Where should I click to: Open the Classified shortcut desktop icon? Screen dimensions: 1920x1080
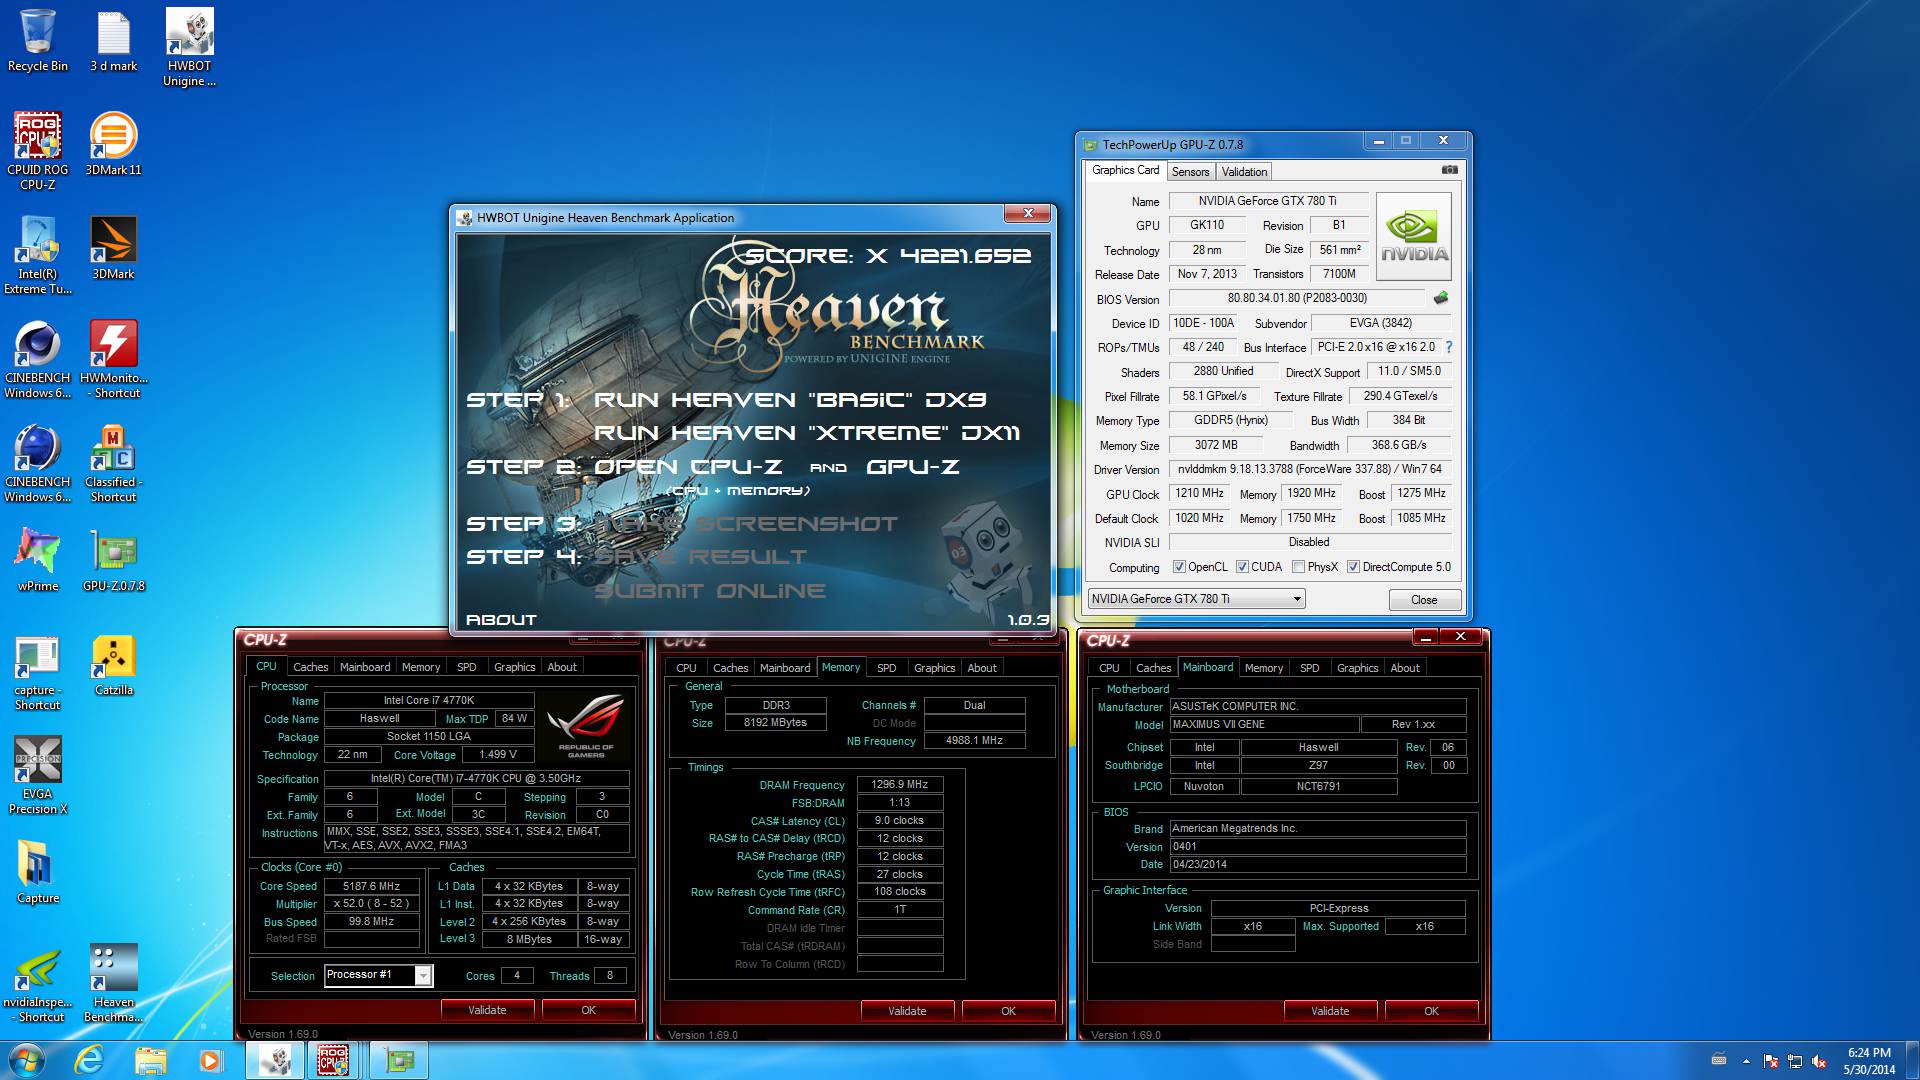(x=113, y=463)
